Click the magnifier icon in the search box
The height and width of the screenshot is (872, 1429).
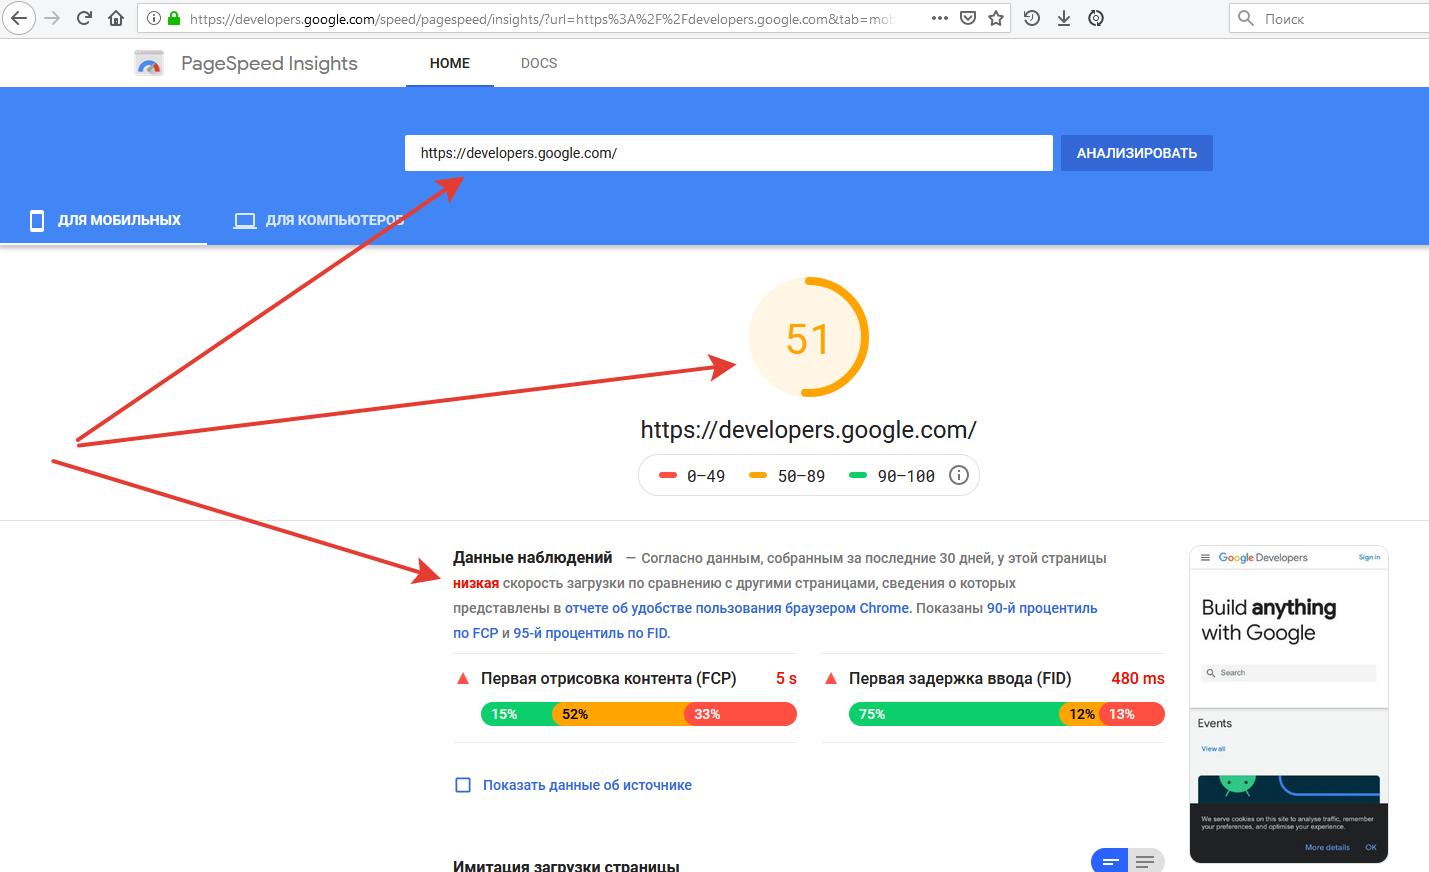pos(1246,18)
